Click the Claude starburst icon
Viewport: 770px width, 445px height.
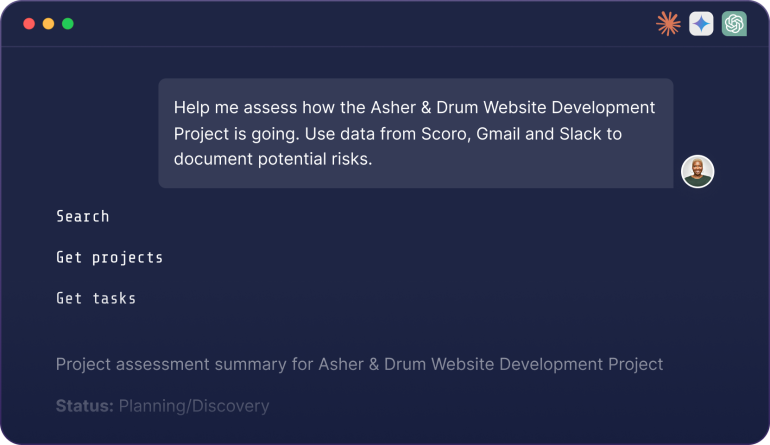click(668, 24)
